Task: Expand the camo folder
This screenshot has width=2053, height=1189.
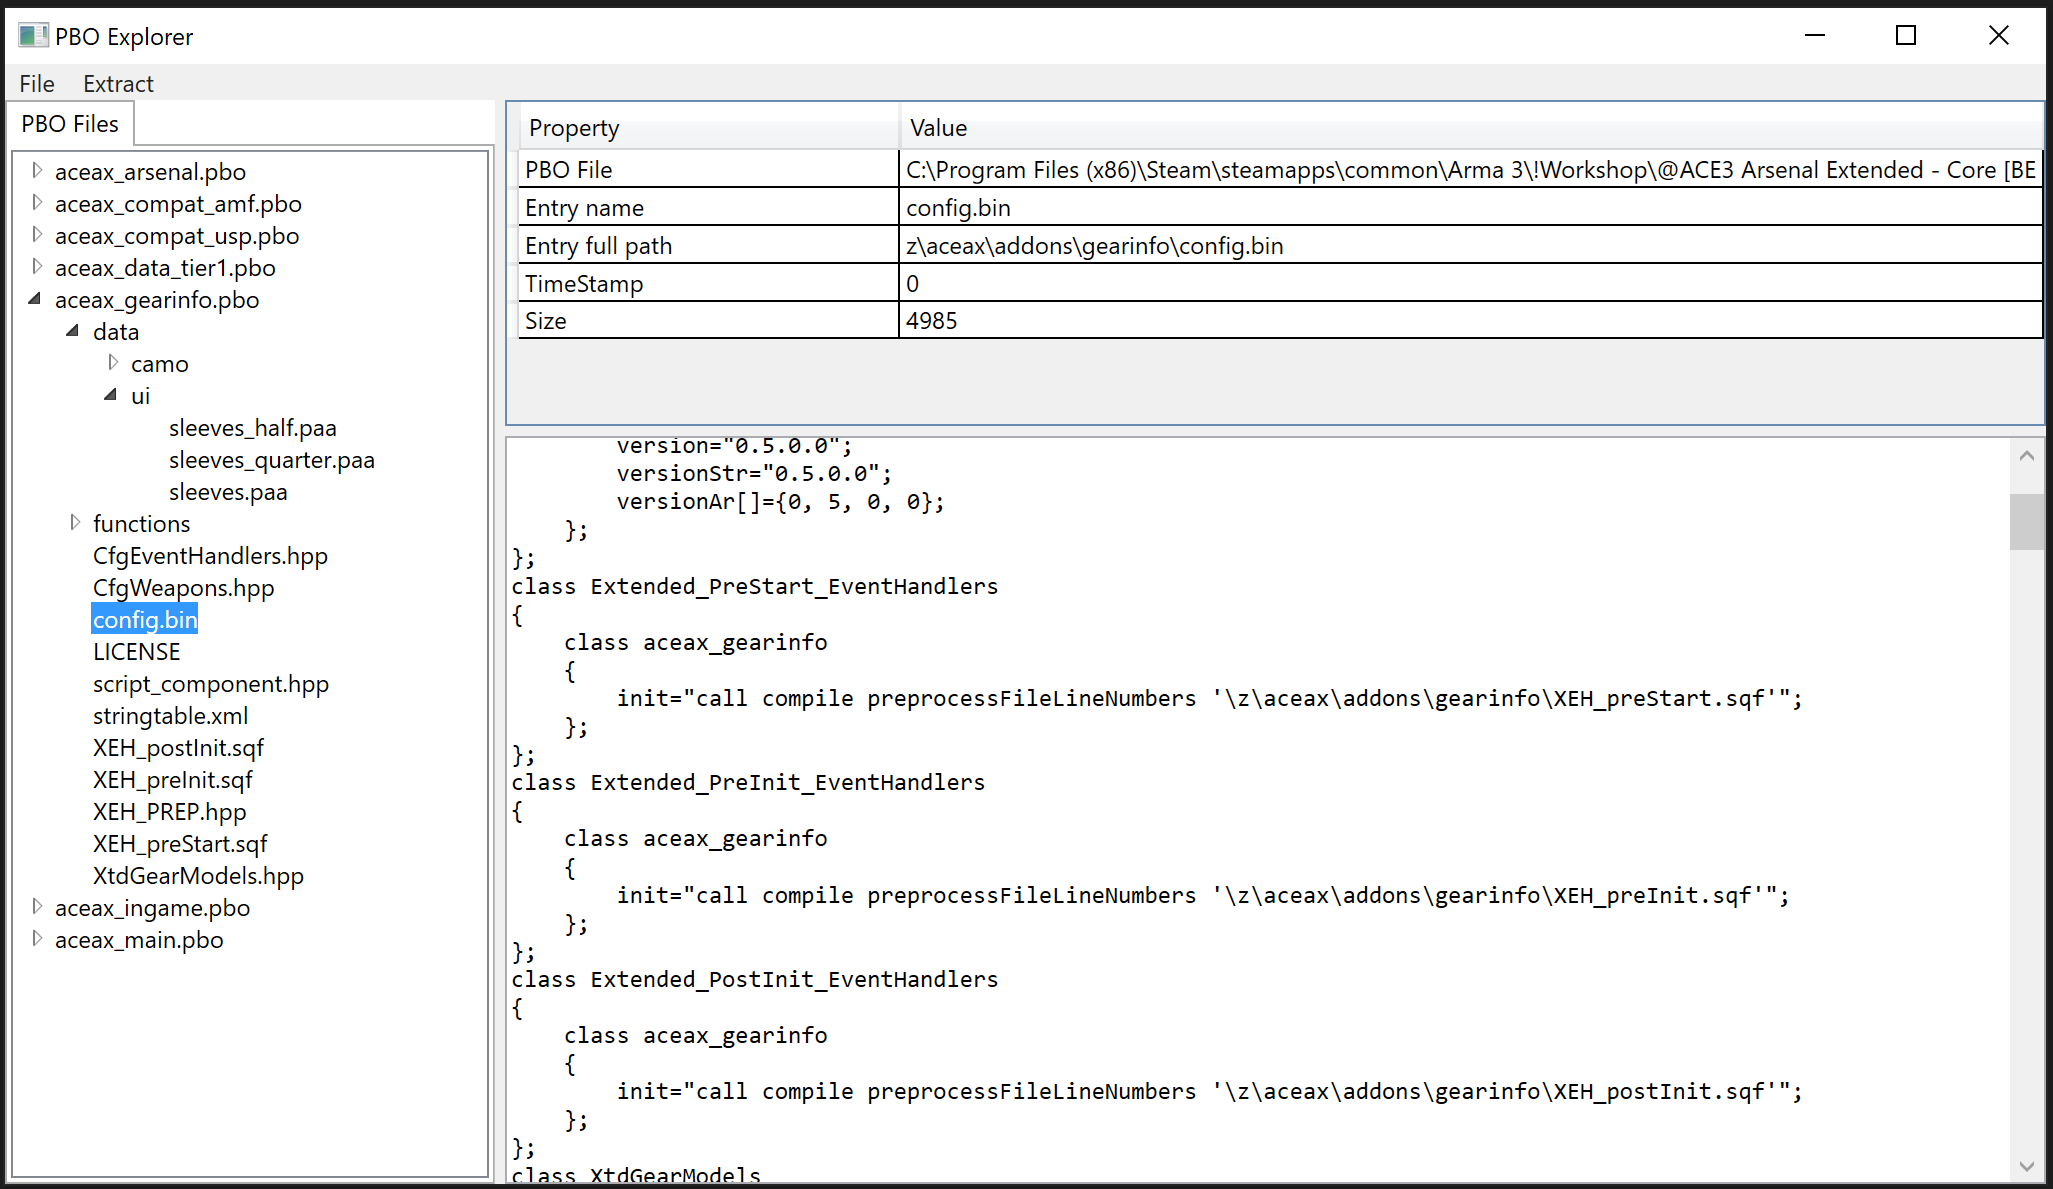Action: tap(113, 363)
